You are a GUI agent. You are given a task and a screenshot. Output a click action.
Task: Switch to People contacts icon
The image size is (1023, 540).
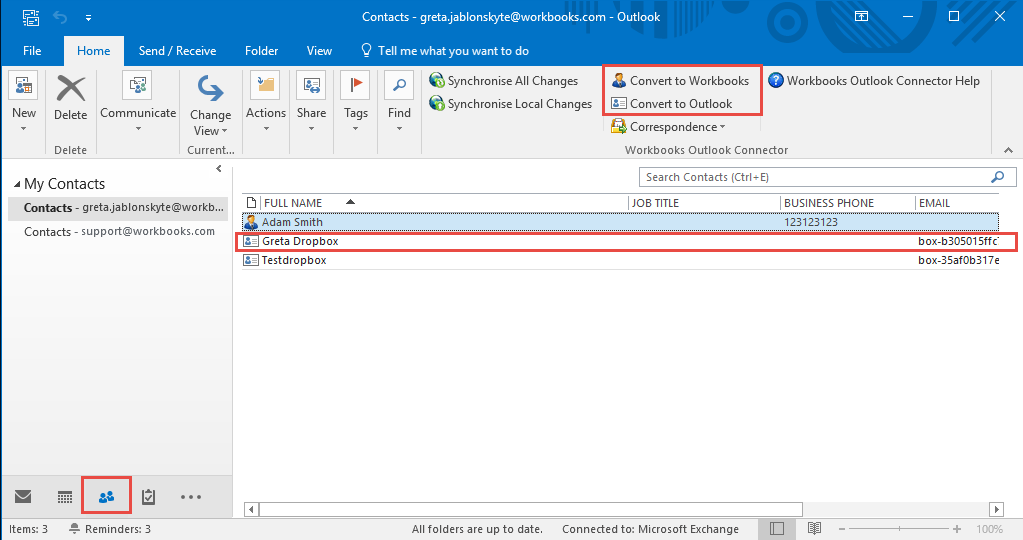(x=106, y=497)
